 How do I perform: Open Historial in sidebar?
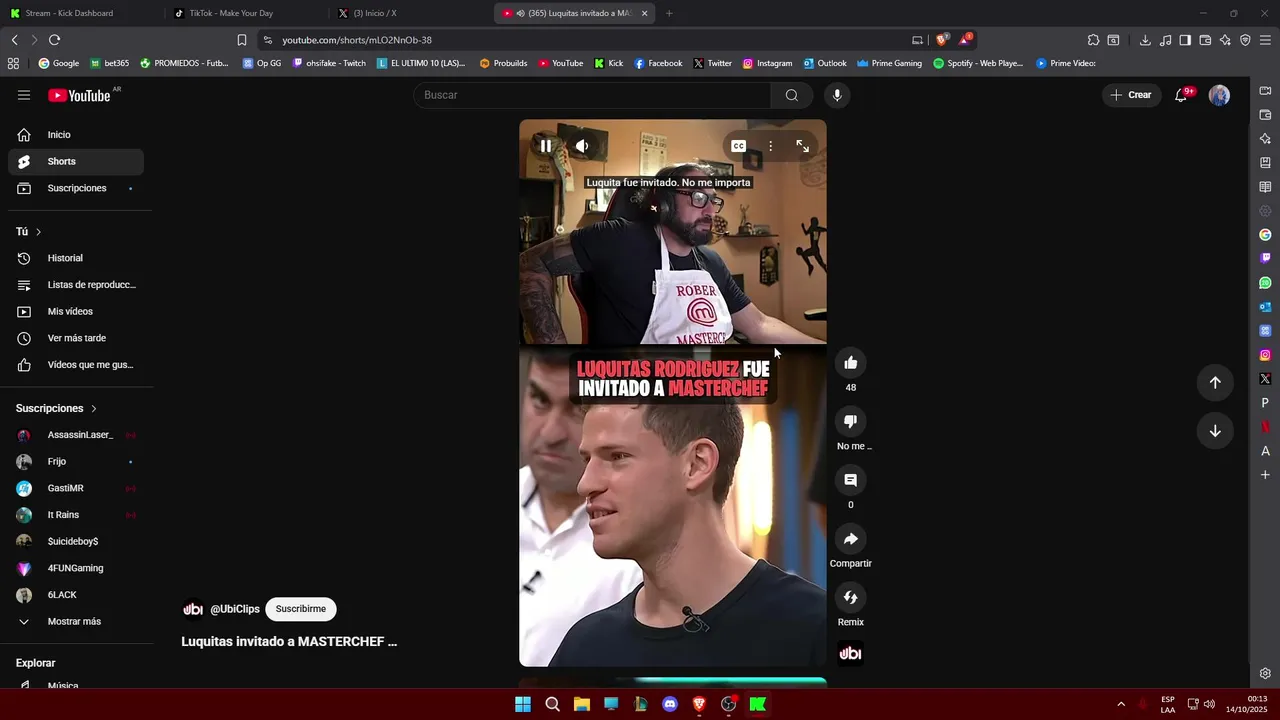pyautogui.click(x=76, y=258)
